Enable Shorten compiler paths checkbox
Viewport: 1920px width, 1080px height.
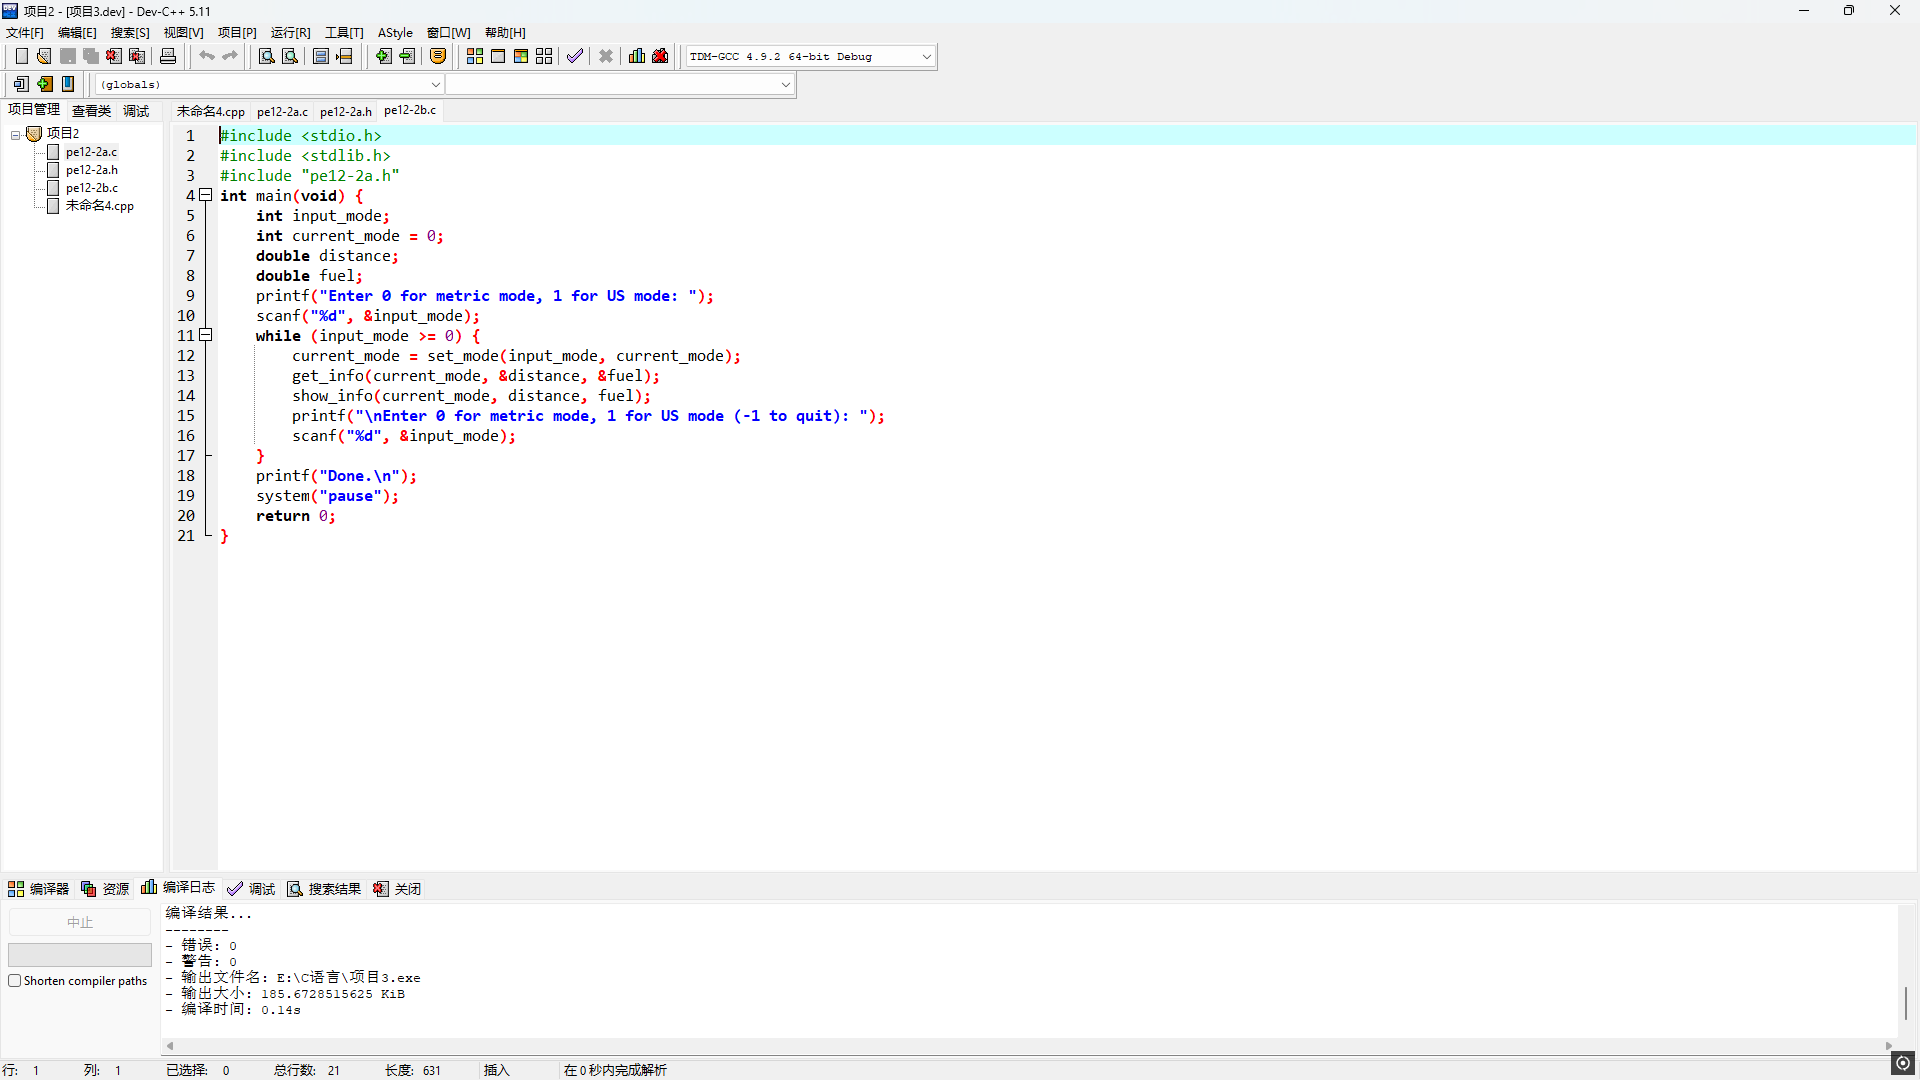pos(15,981)
